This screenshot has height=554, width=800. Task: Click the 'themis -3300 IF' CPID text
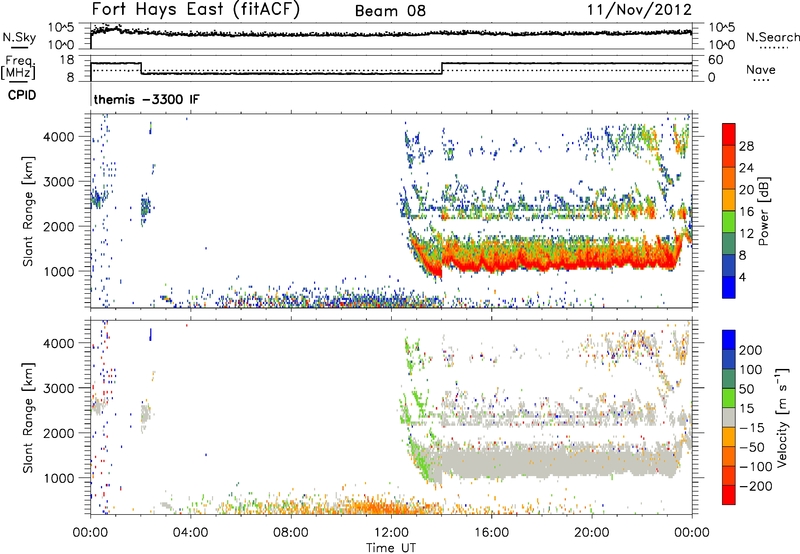[147, 99]
